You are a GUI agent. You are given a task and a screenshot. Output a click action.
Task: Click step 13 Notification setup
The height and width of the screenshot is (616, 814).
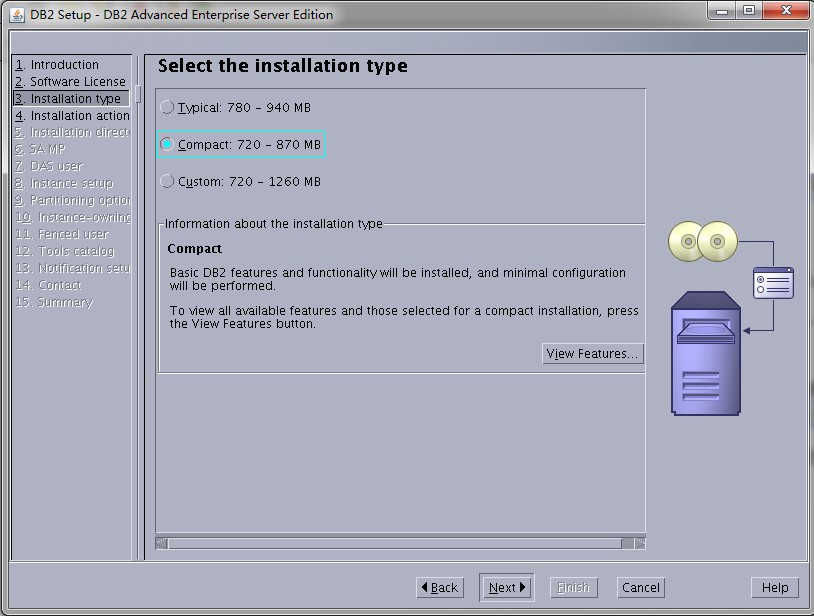(73, 268)
